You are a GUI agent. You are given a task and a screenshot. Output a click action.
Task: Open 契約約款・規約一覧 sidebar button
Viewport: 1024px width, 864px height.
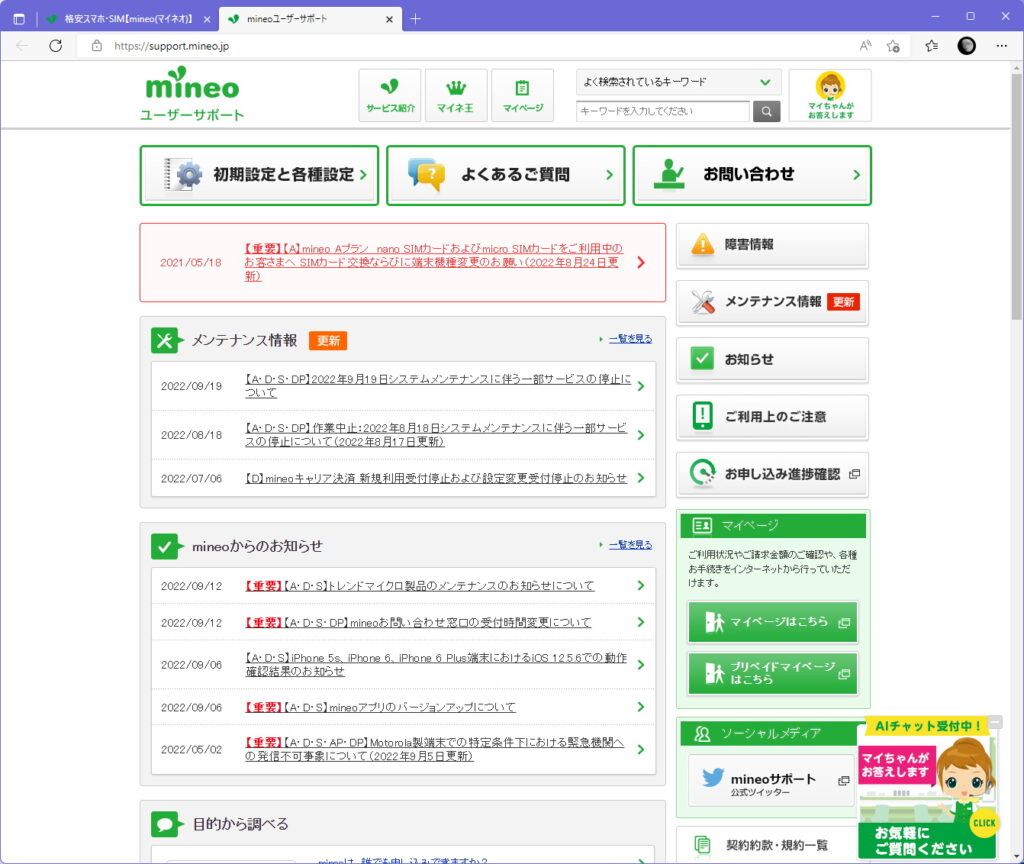767,845
